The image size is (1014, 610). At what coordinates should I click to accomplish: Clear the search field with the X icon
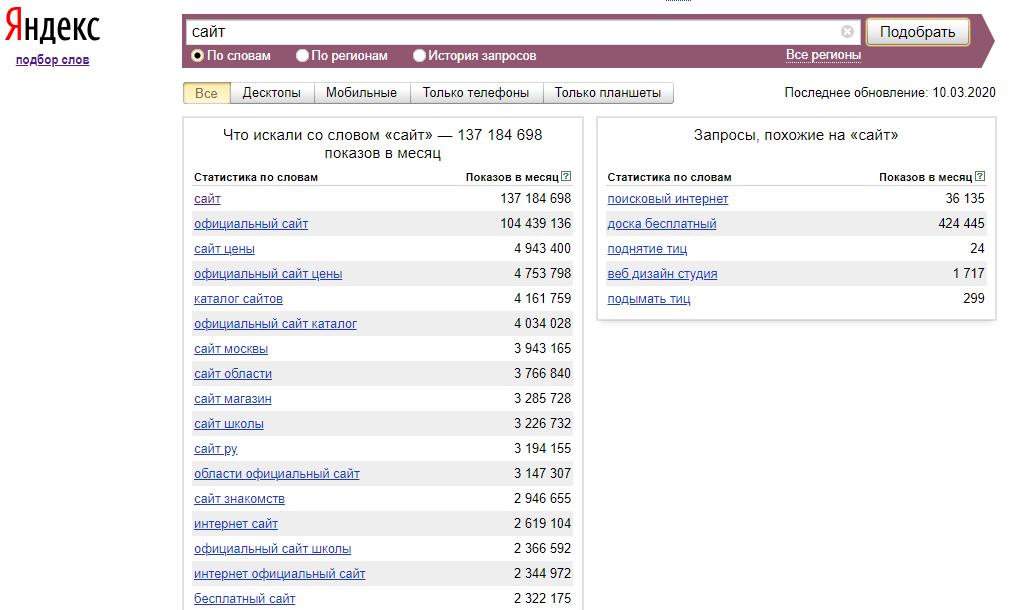[847, 32]
